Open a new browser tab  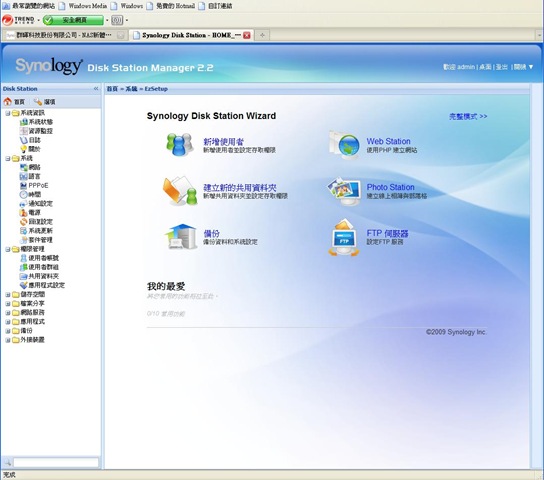[263, 35]
